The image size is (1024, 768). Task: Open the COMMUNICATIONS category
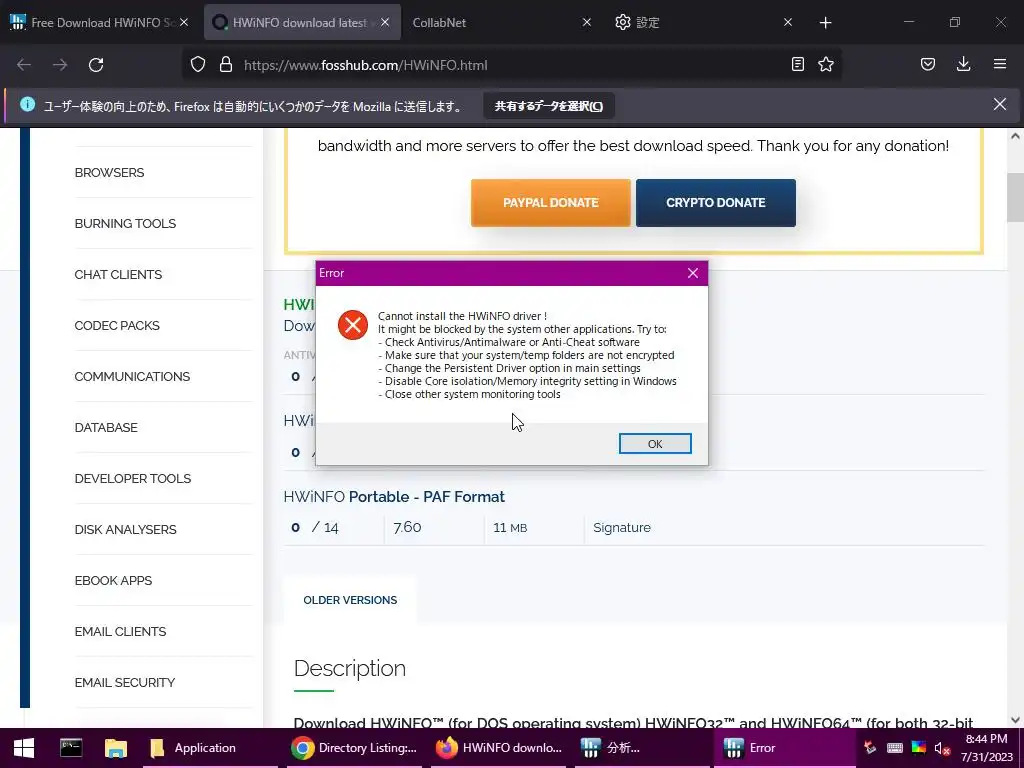click(132, 376)
